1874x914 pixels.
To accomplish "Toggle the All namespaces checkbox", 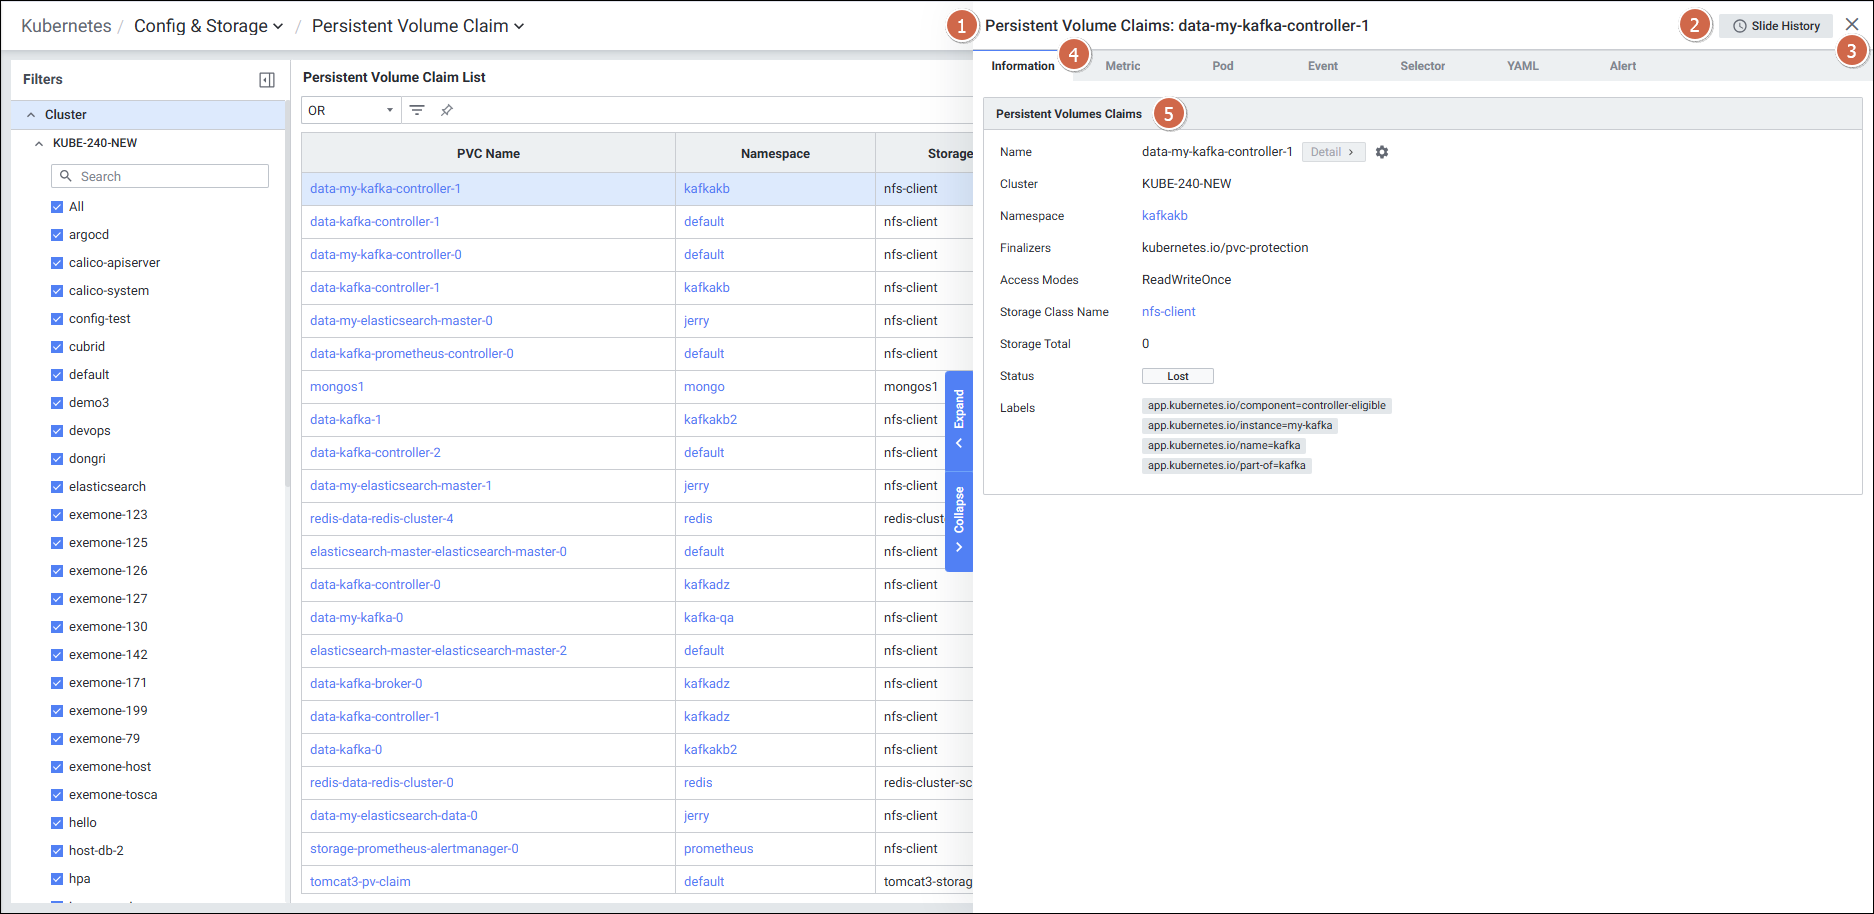I will pos(57,207).
